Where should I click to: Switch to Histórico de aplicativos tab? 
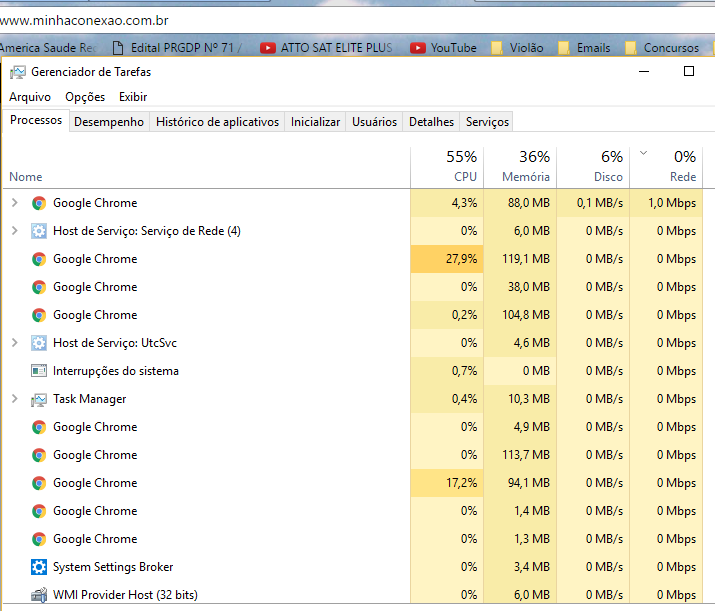tap(217, 122)
